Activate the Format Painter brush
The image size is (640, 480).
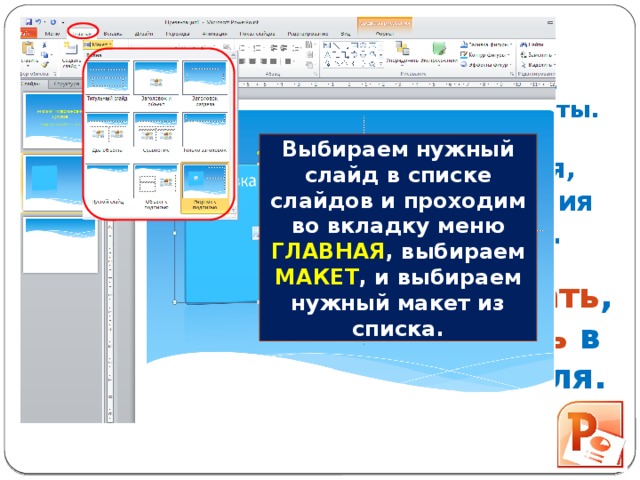44,65
